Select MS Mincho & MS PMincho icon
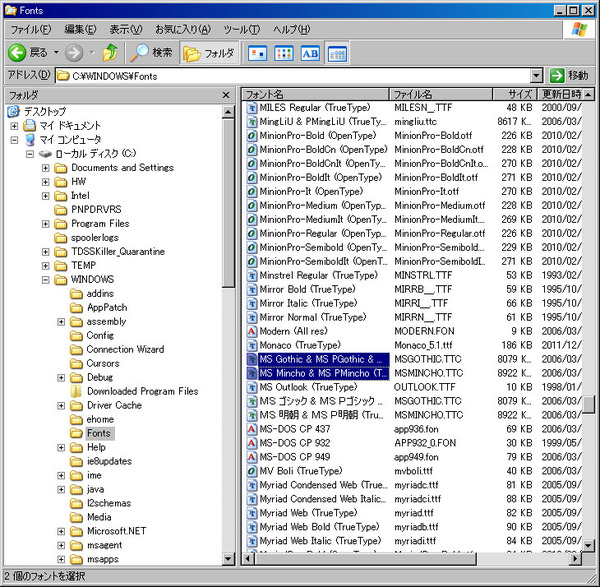This screenshot has width=600, height=587. 251,373
